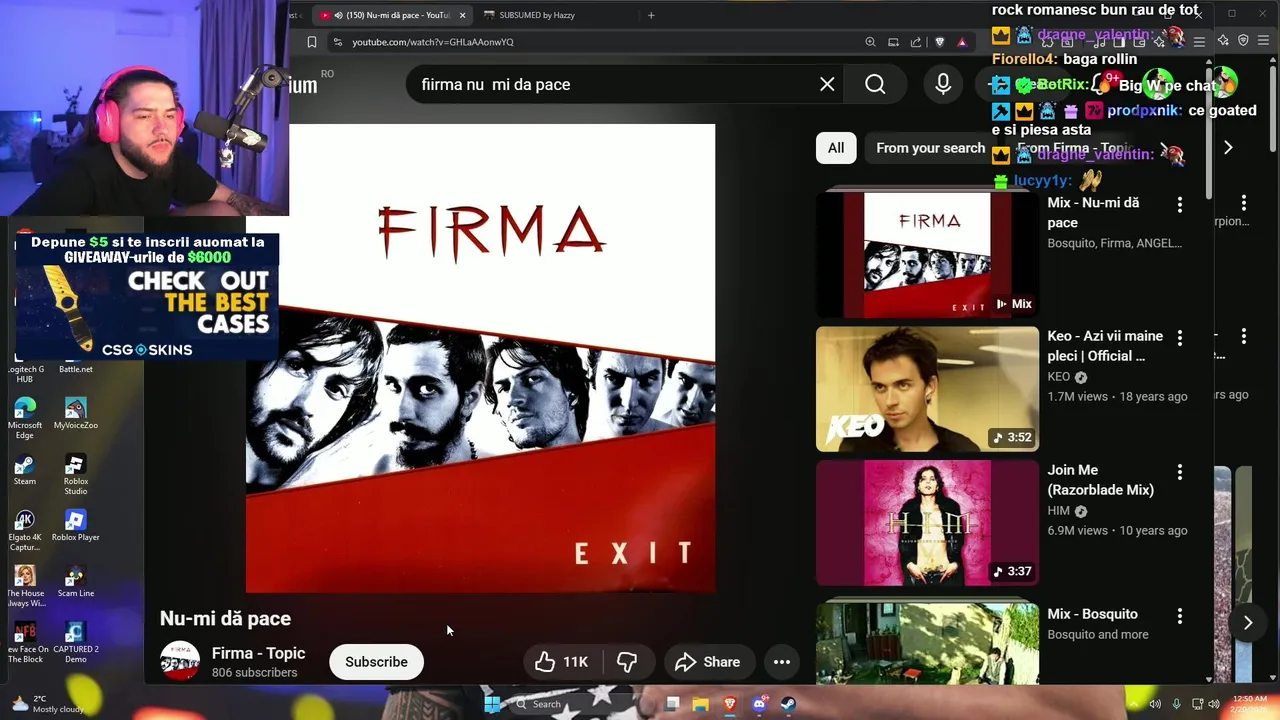
Task: Click the Keo - Azi vii maine pleci title
Action: click(1105, 346)
